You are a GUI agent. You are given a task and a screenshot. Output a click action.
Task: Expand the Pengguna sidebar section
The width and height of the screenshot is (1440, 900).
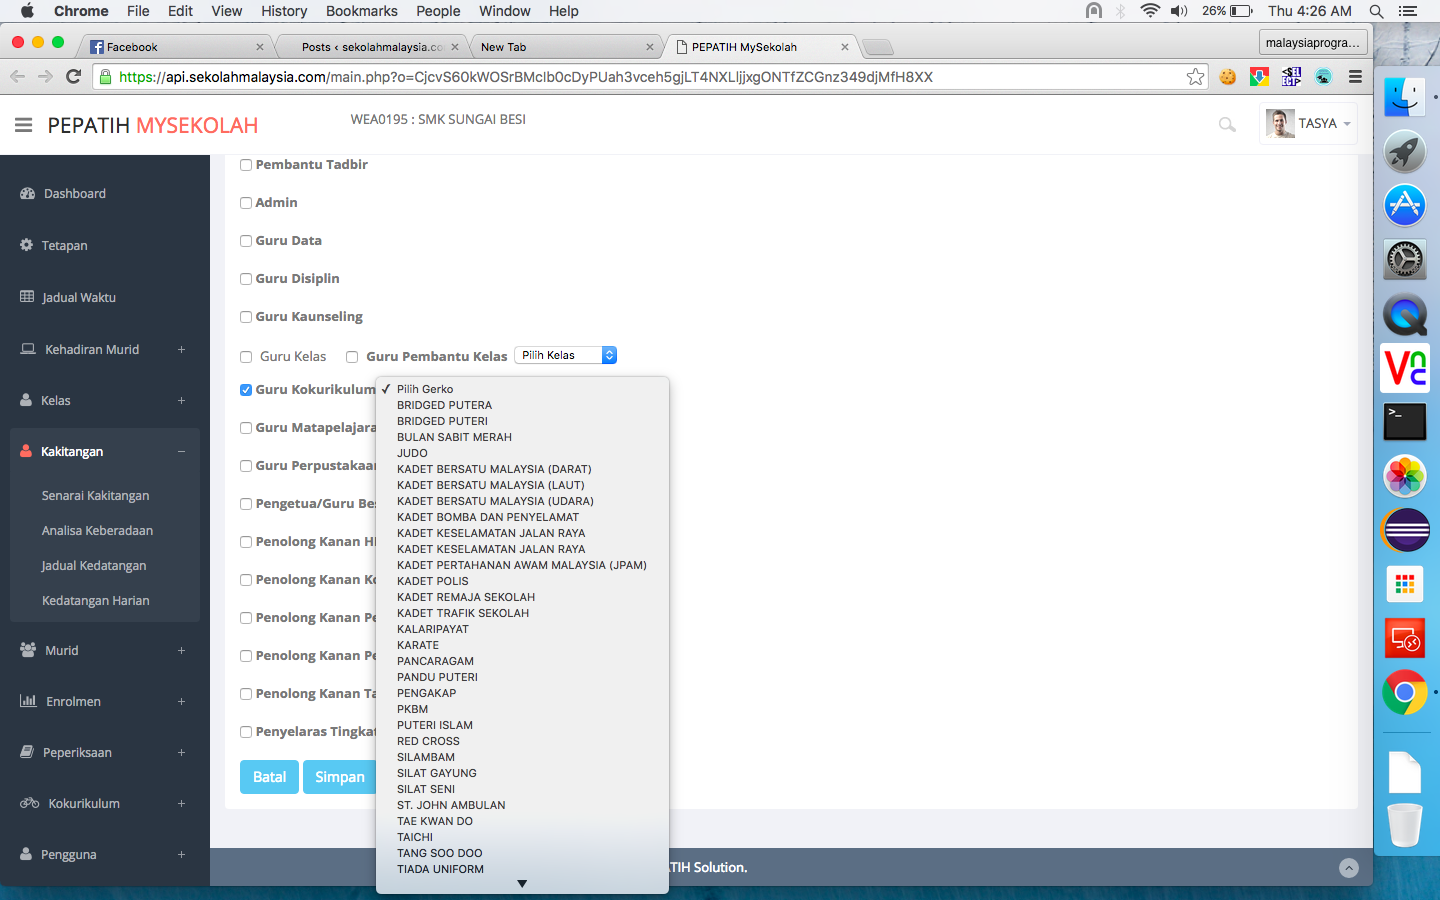click(181, 854)
